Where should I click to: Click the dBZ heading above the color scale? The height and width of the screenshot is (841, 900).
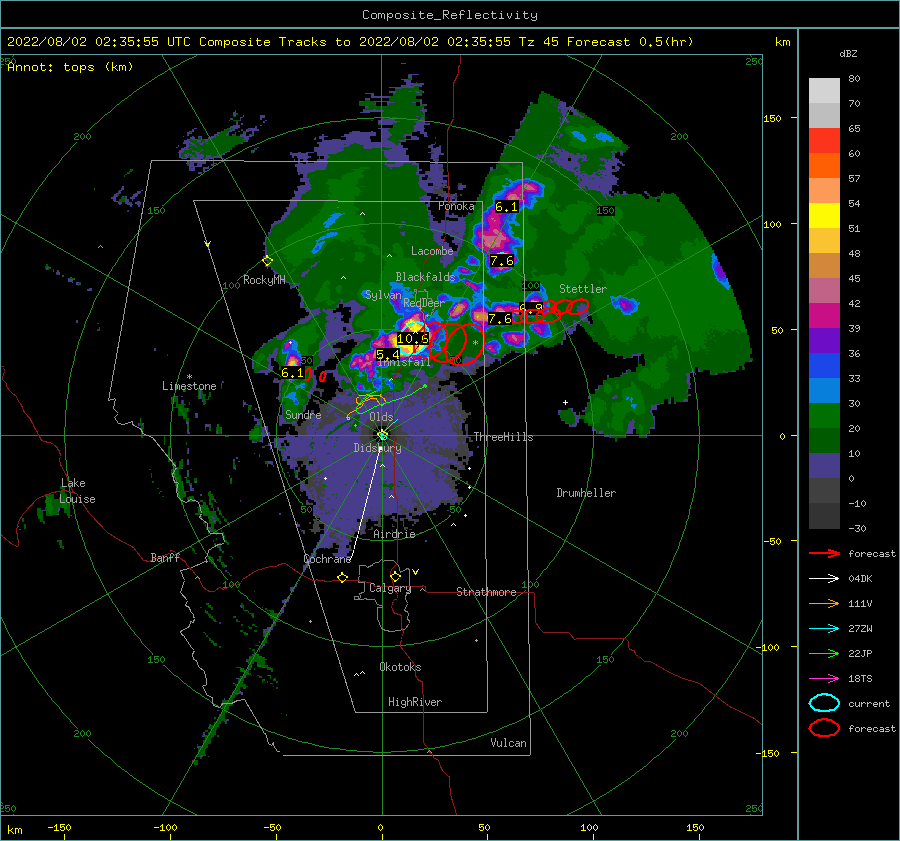[x=848, y=53]
